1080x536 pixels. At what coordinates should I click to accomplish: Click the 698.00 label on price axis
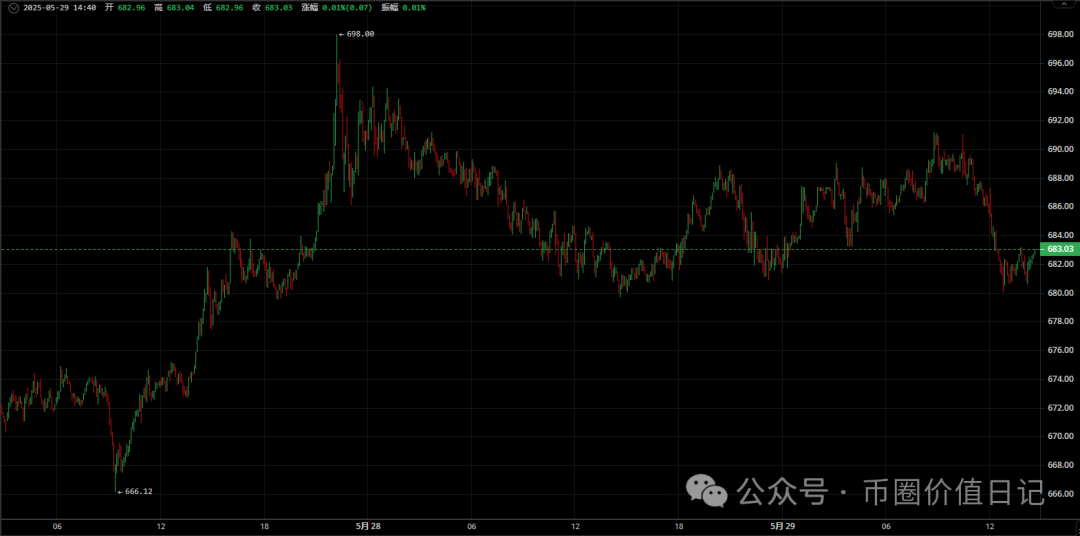[x=1059, y=34]
